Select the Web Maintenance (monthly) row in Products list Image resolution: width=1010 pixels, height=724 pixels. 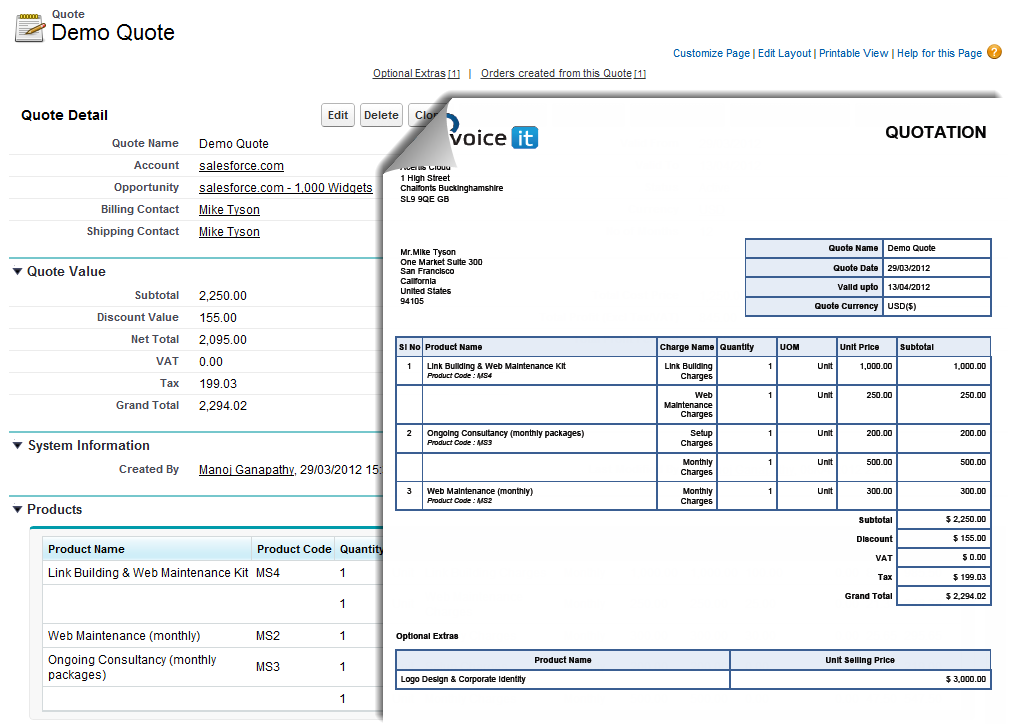(213, 636)
